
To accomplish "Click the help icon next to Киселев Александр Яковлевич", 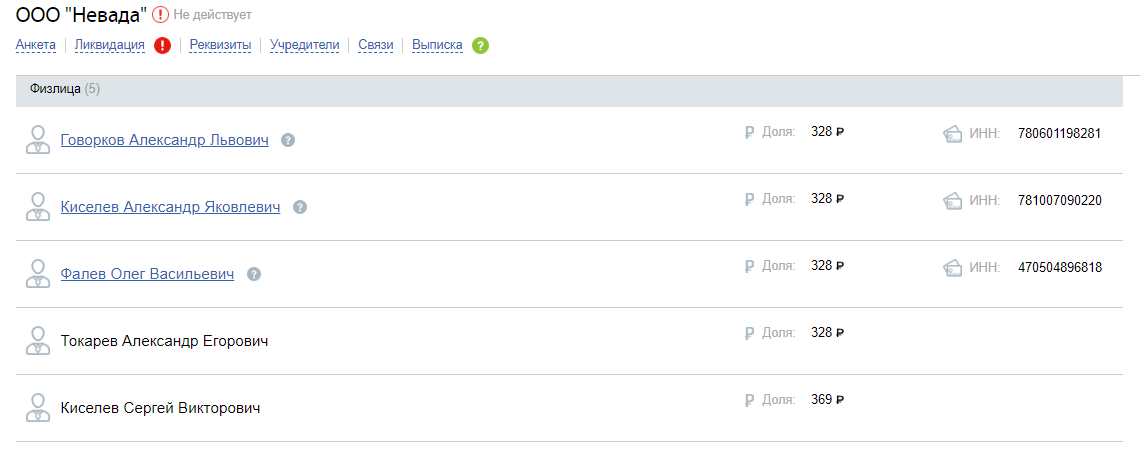I will (300, 207).
